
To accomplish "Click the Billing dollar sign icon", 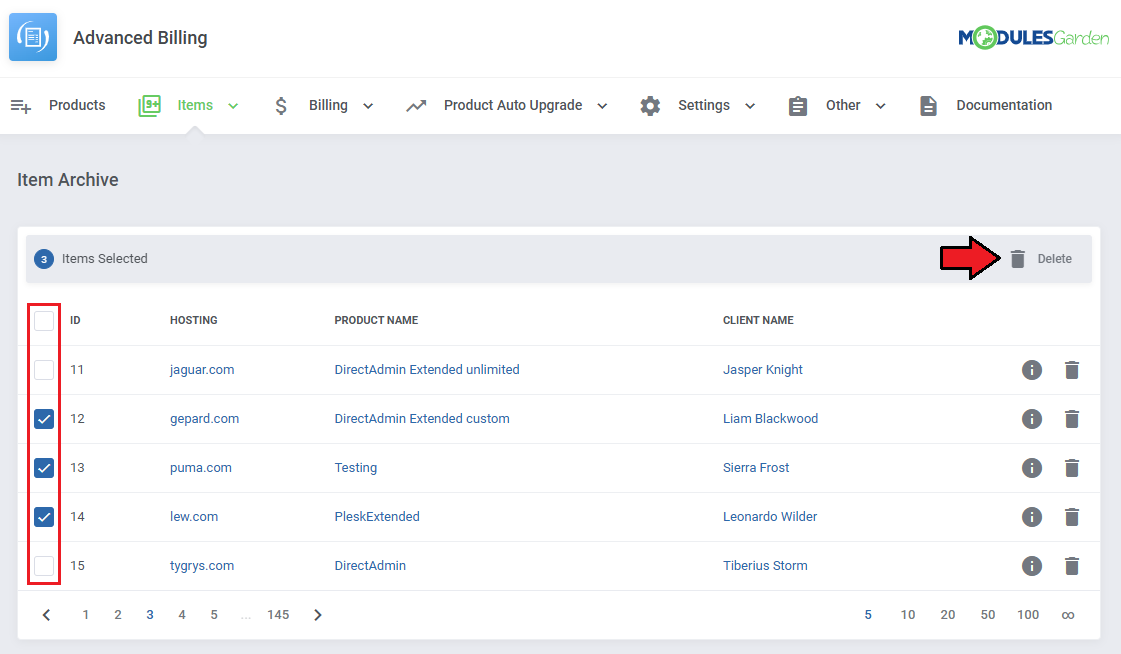I will click(x=281, y=106).
